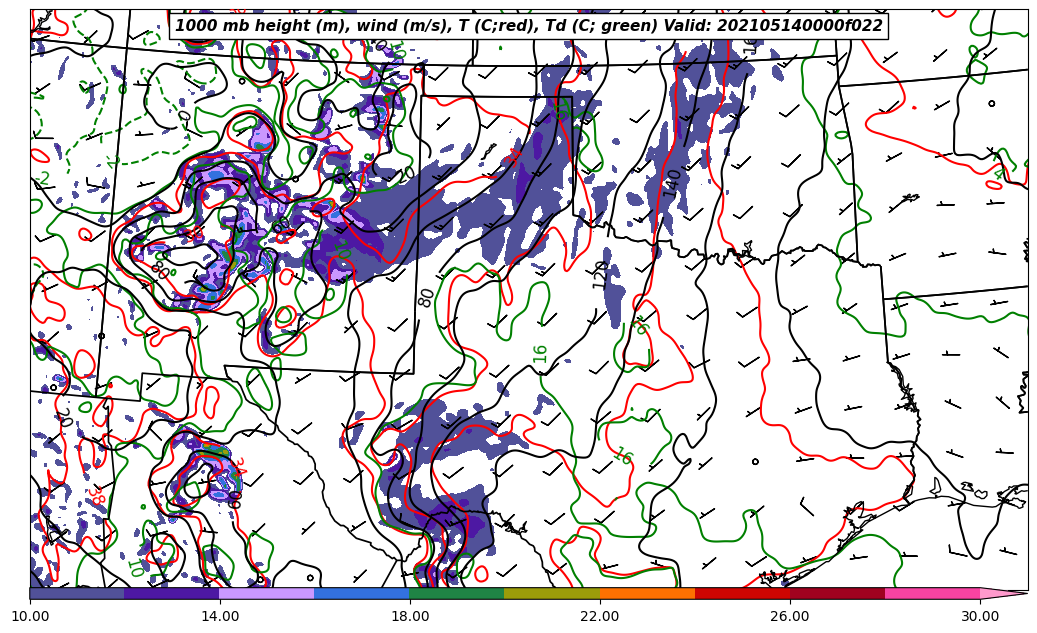Select the orange 22–24 colorbar segment
This screenshot has height=633, width=1037.
[x=647, y=593]
